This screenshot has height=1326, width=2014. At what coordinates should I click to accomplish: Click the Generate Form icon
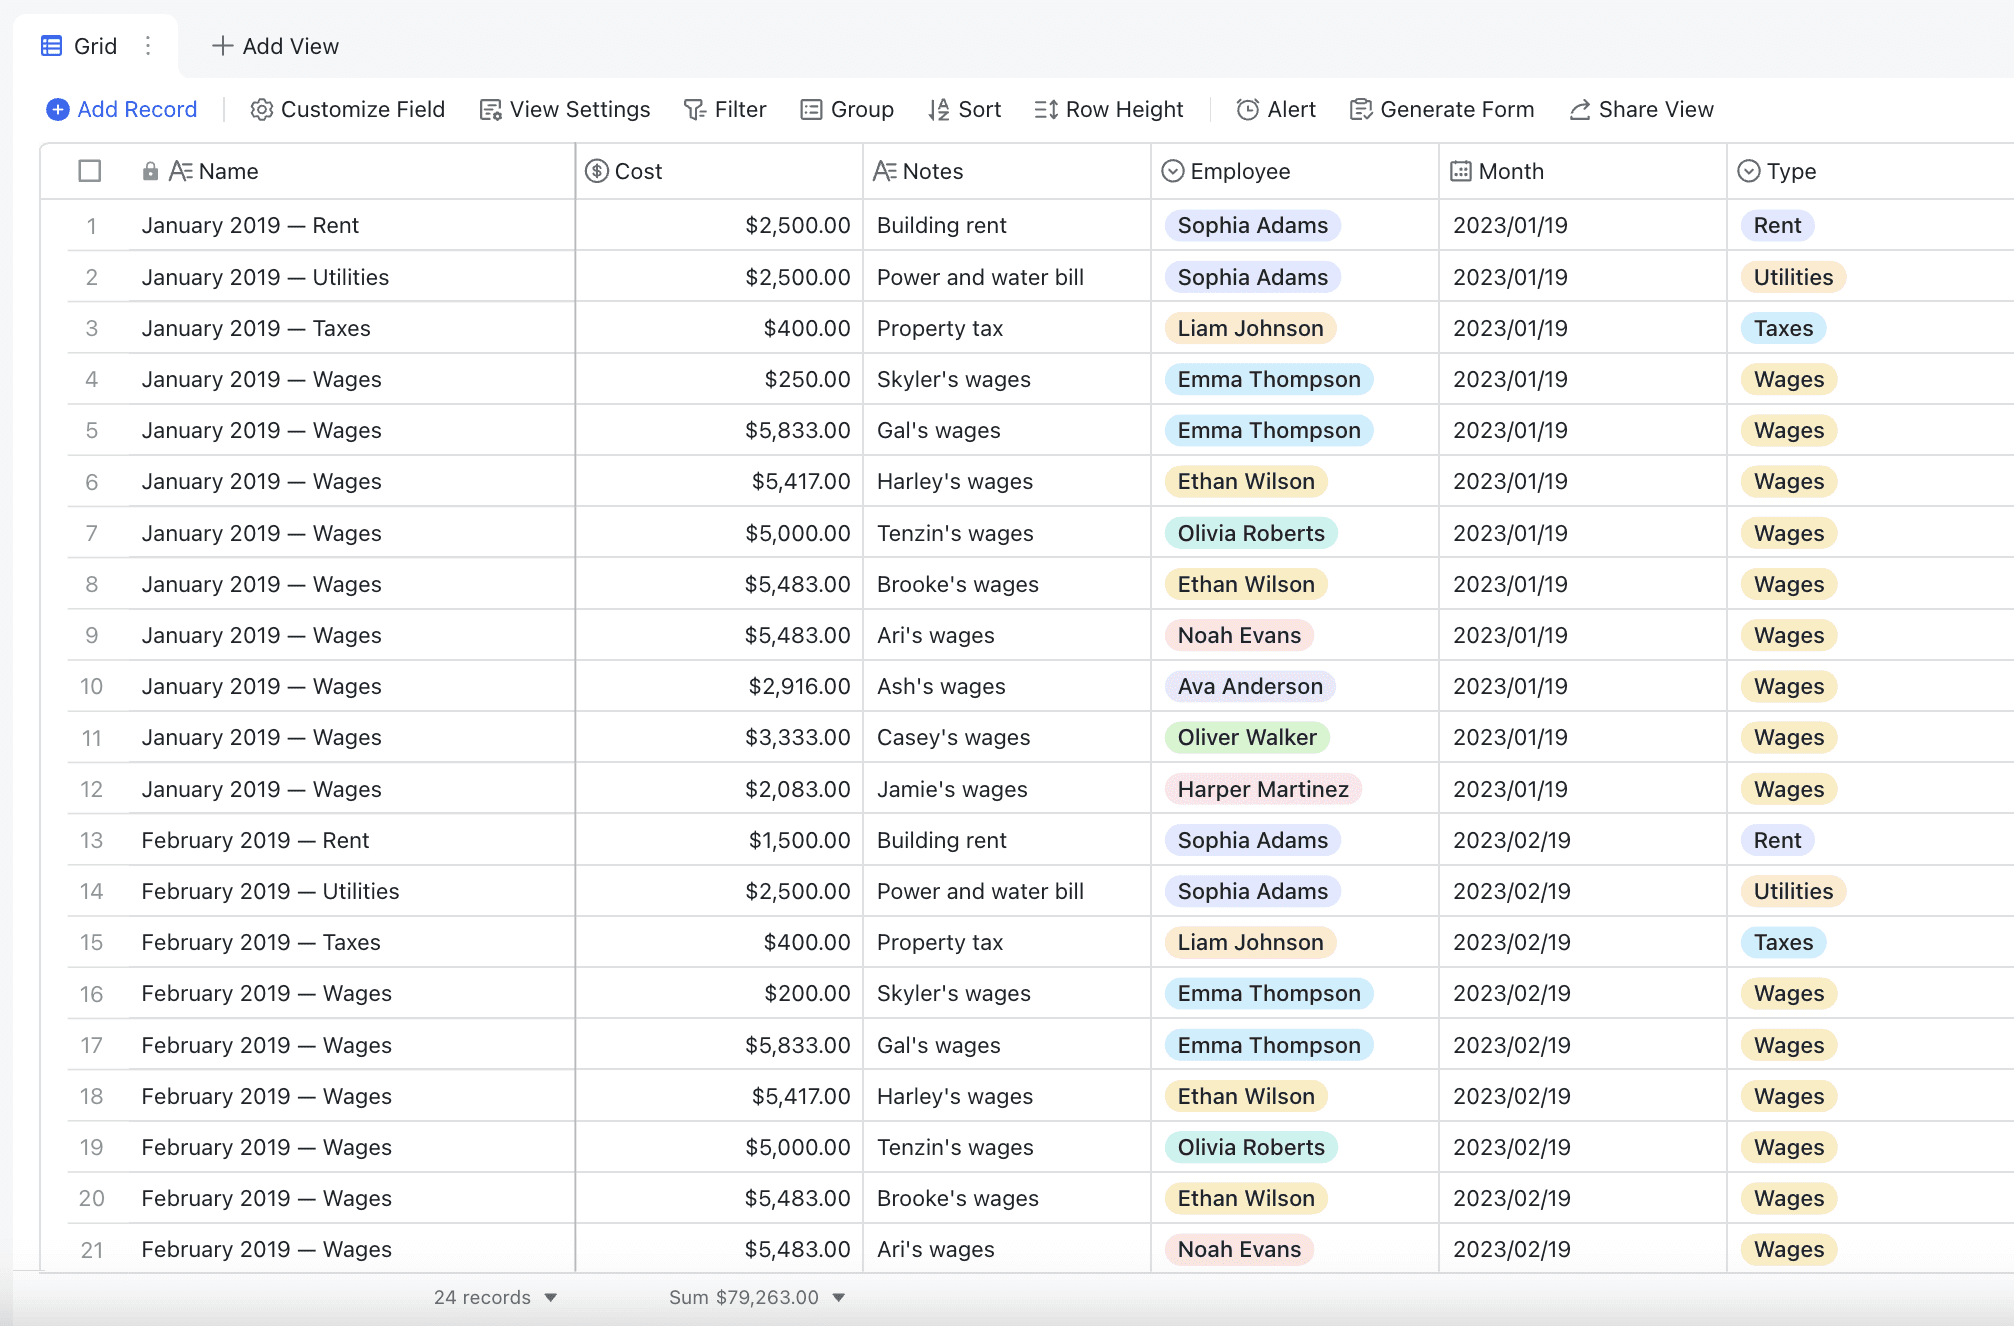(1360, 110)
